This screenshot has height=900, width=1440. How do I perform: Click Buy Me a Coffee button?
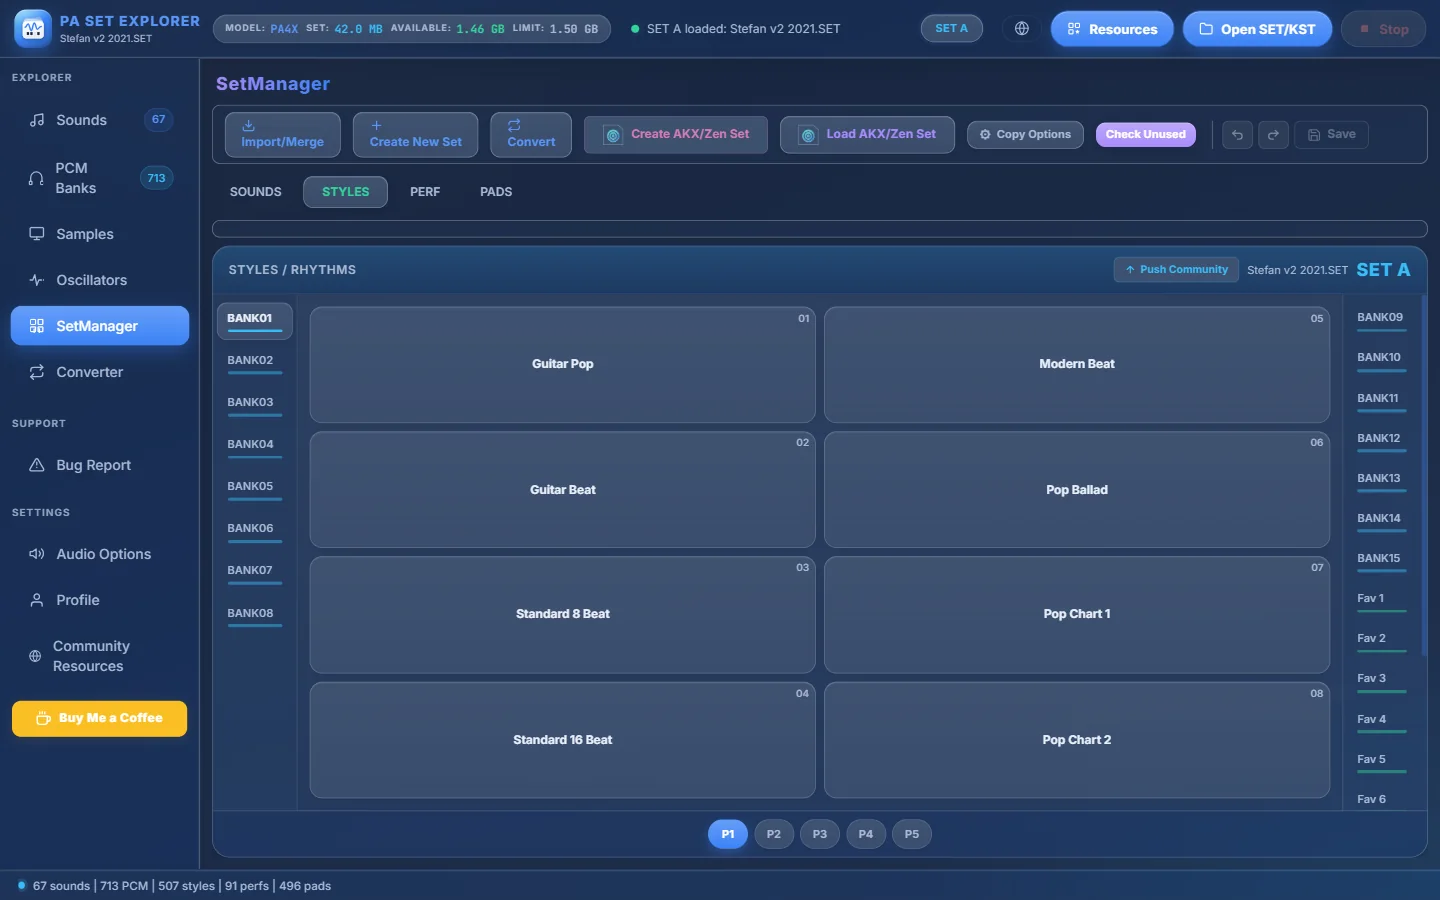point(99,718)
